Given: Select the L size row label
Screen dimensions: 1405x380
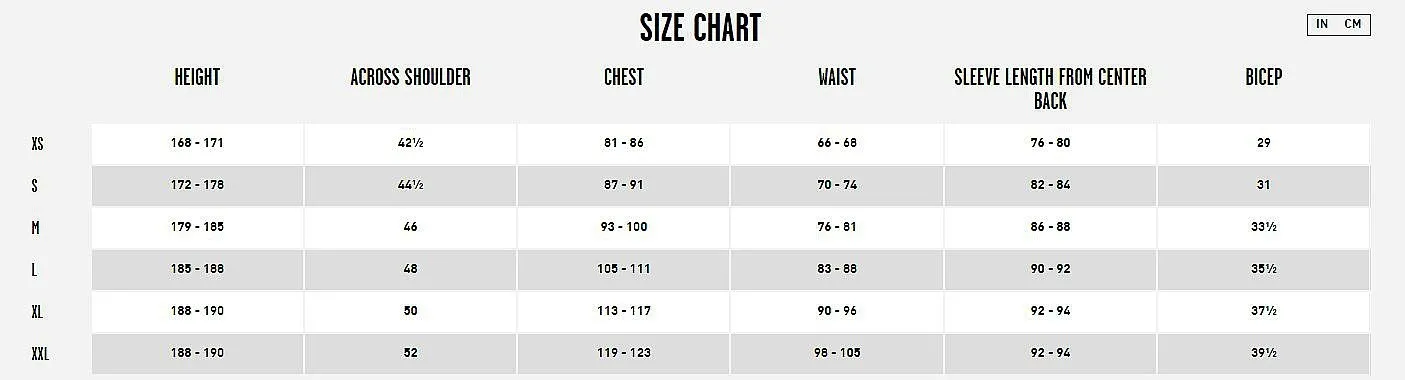Looking at the screenshot, I should tap(34, 270).
